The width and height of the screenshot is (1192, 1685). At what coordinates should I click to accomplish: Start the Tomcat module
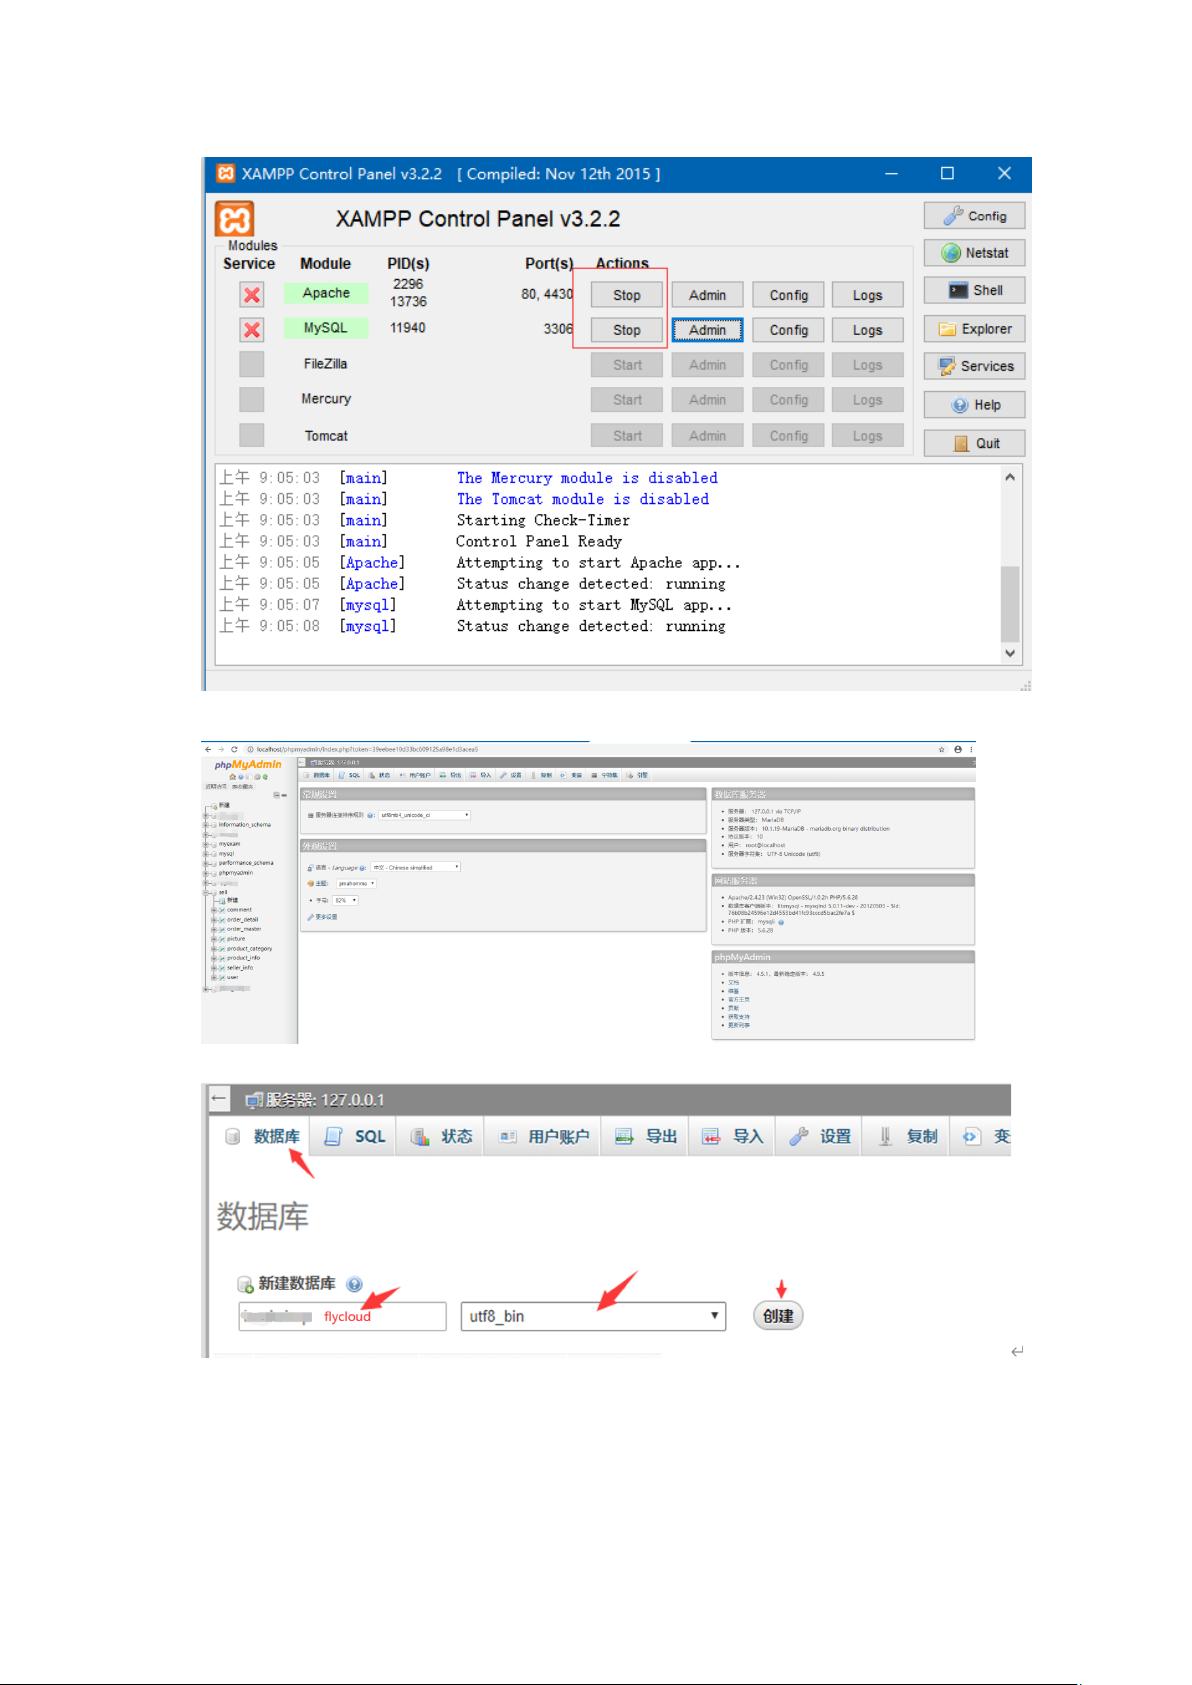[627, 436]
